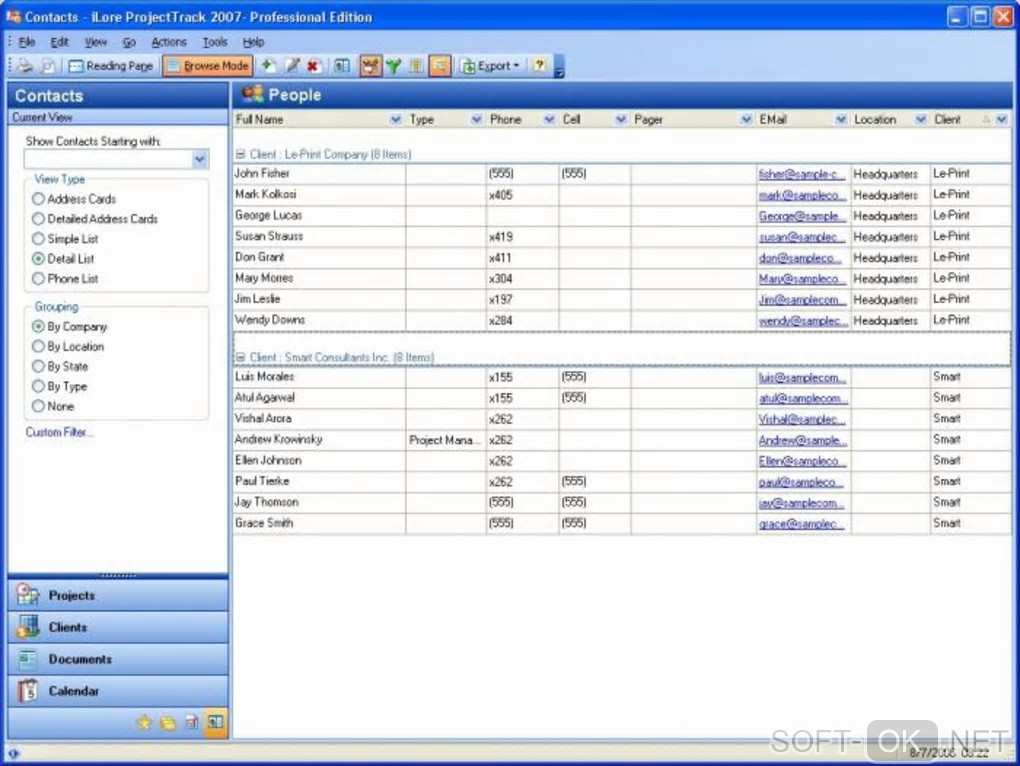Collapse the Smart Consultants Inc. group
Screen dimensions: 1020x766
tap(240, 358)
